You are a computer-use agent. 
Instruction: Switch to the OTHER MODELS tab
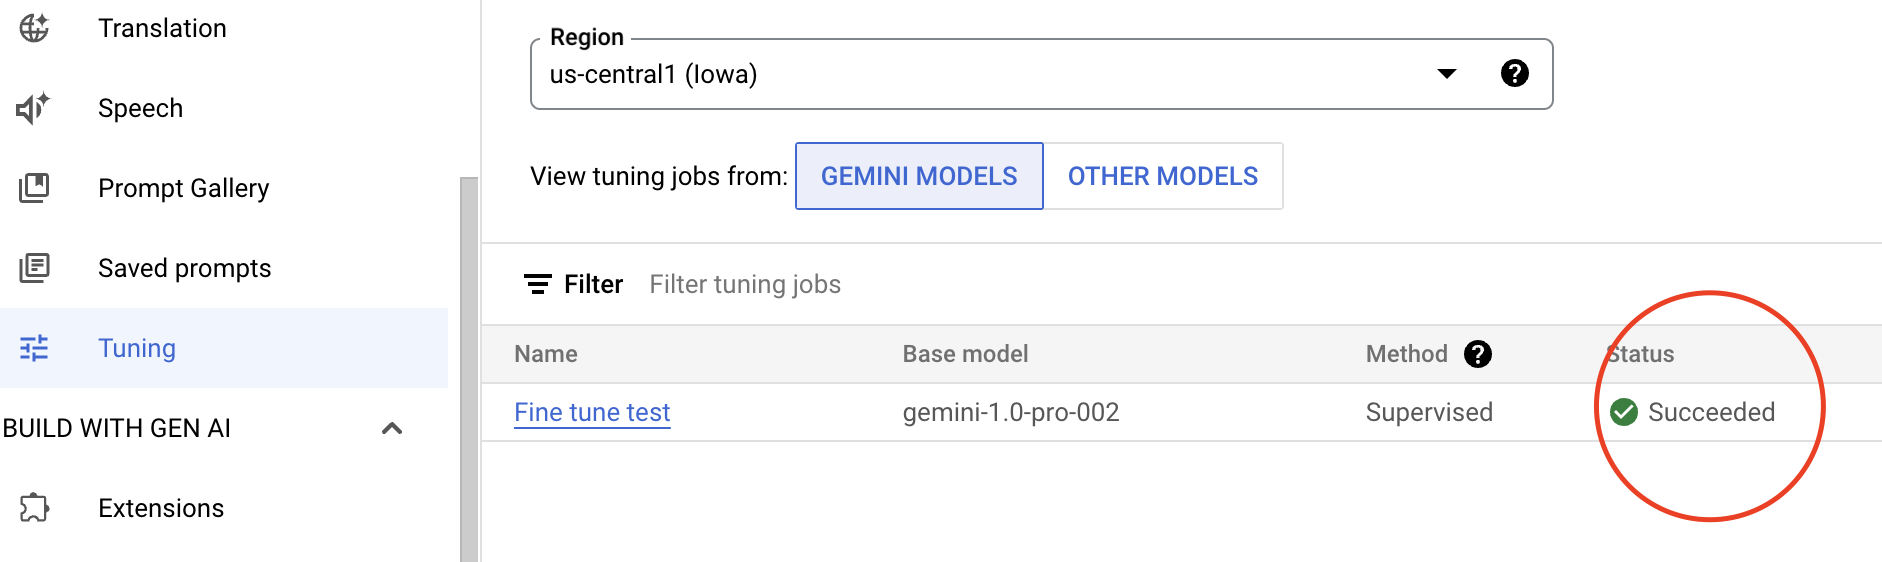point(1163,176)
